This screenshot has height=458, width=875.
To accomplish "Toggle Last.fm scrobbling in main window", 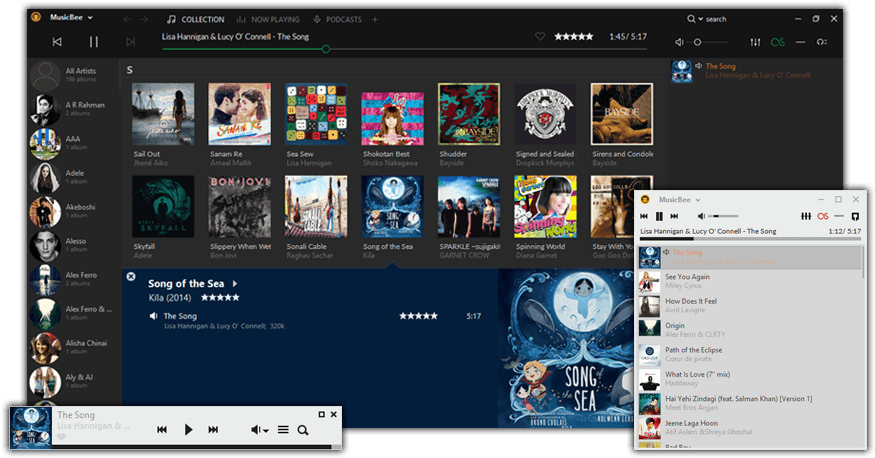I will 777,42.
